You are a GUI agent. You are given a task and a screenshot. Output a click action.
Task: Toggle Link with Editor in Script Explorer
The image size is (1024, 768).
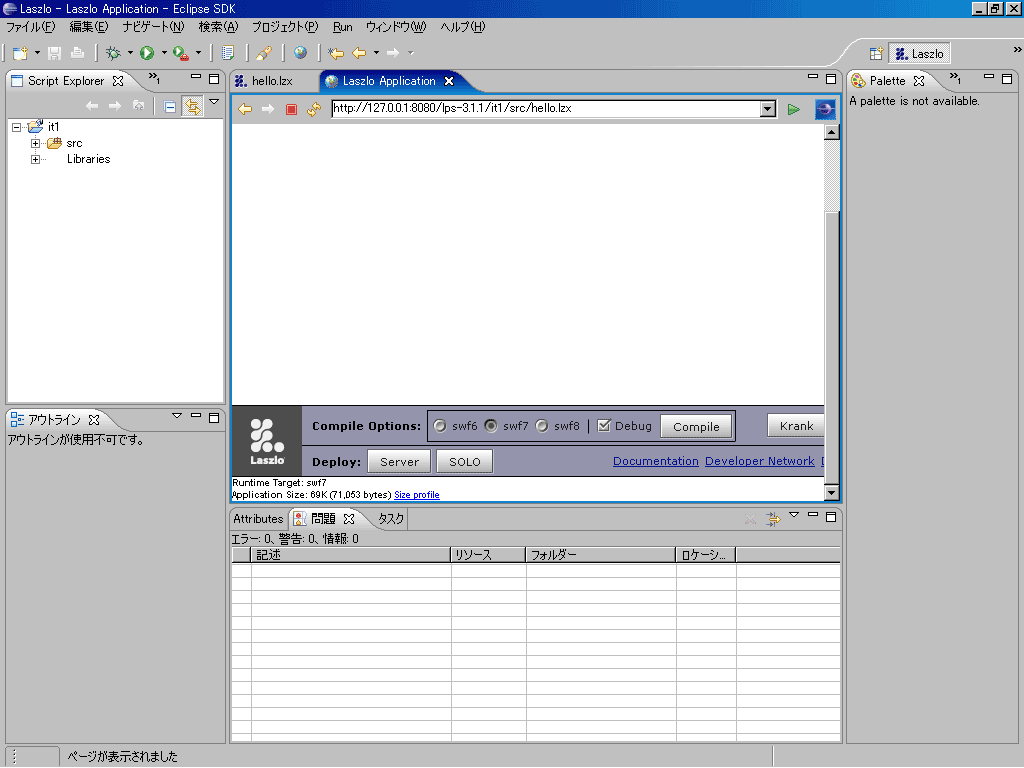coord(193,106)
